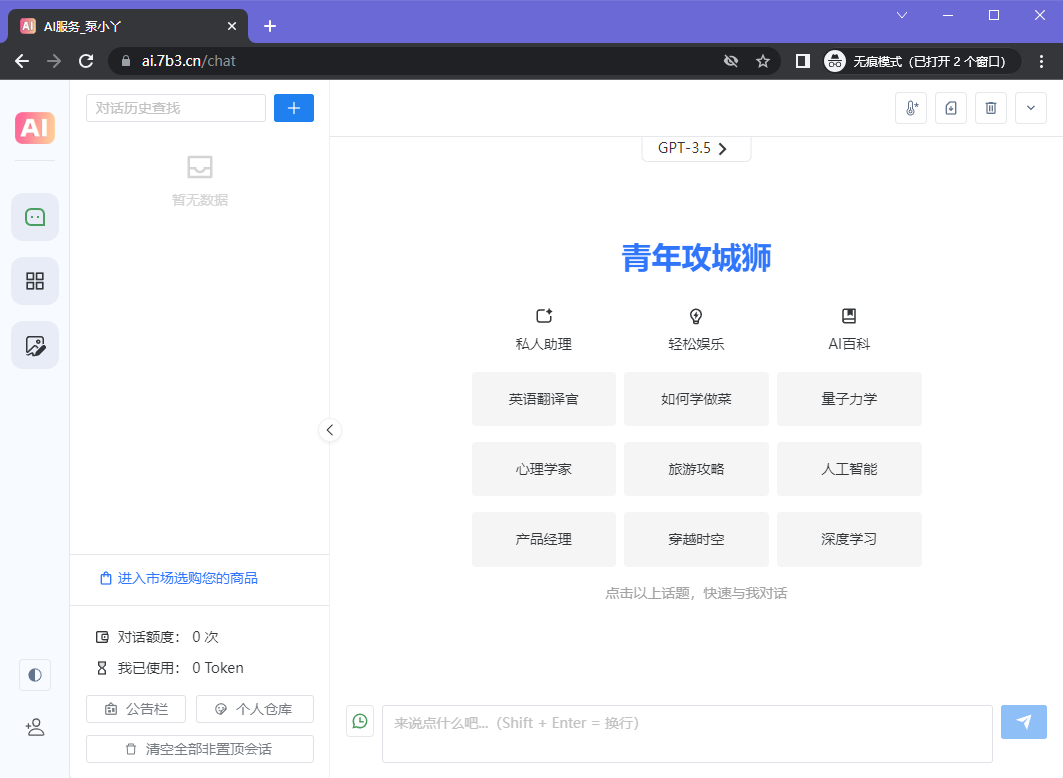Click the green chat icon beside the input box
The width and height of the screenshot is (1063, 778).
click(360, 721)
